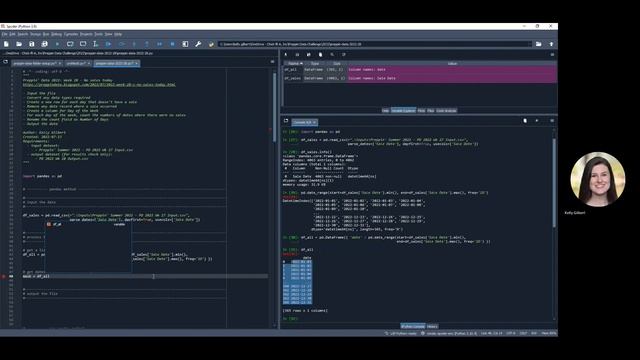Open IPython console options hamburger menu

pyautogui.click(x=552, y=121)
